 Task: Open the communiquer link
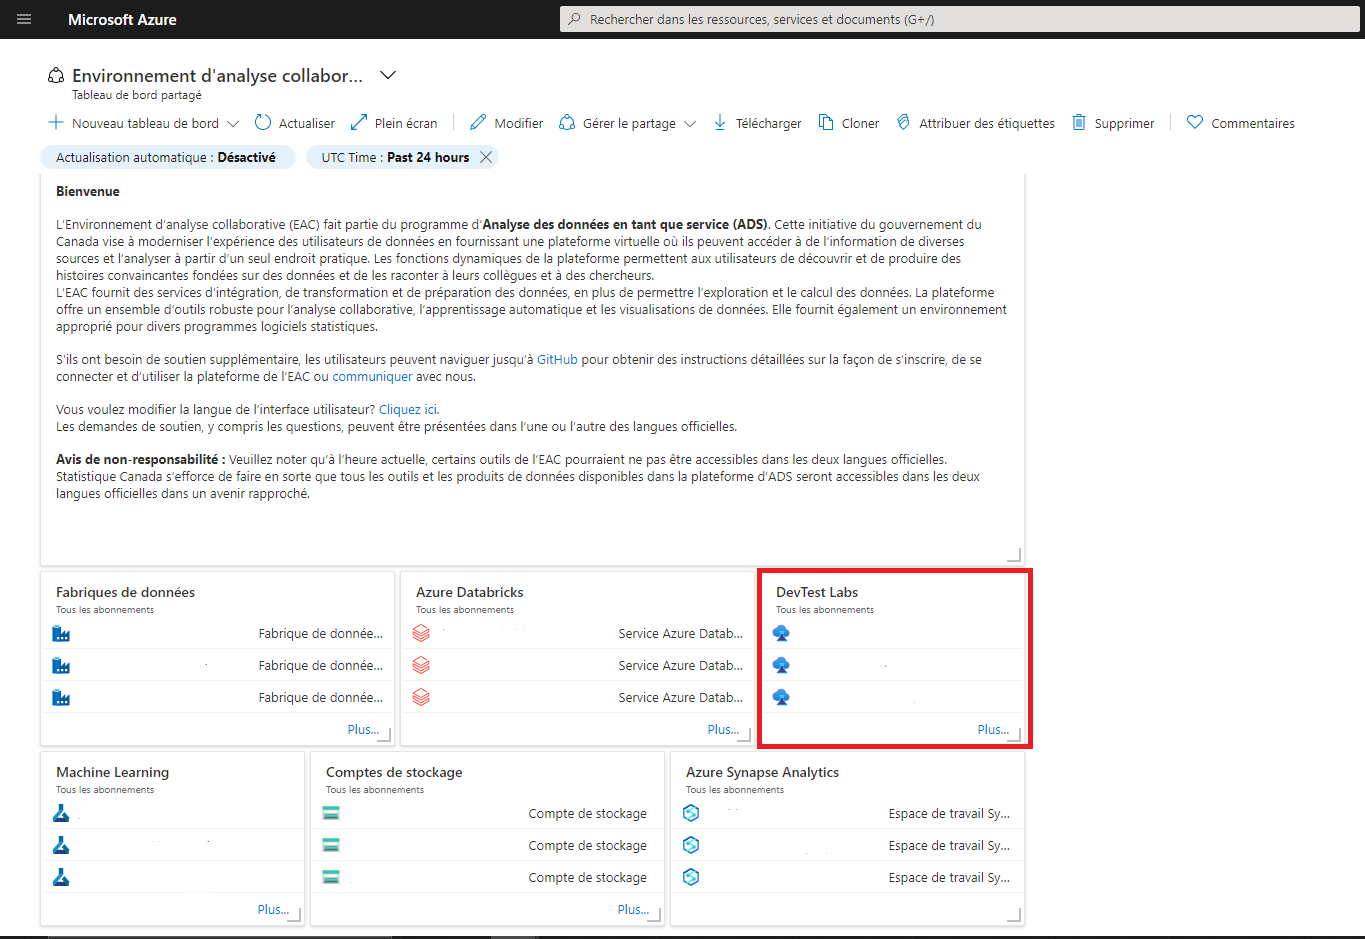[372, 376]
